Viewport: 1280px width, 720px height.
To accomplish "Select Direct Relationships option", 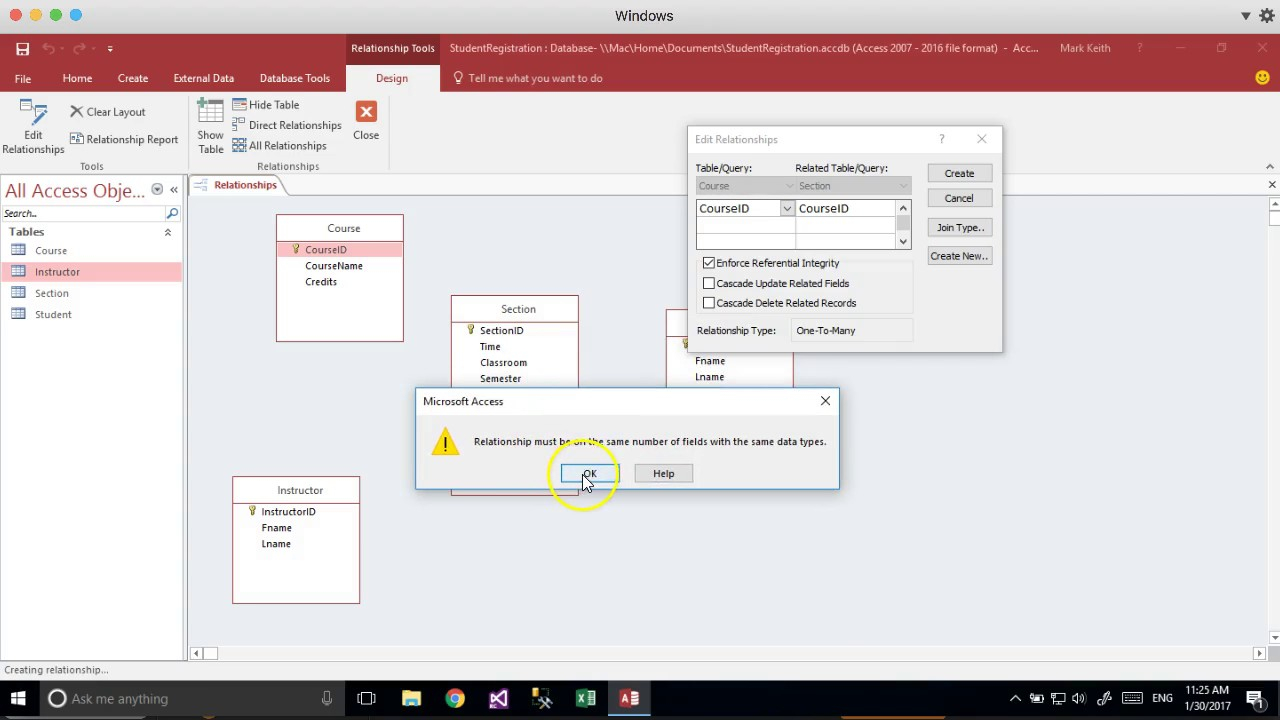I will (x=287, y=125).
